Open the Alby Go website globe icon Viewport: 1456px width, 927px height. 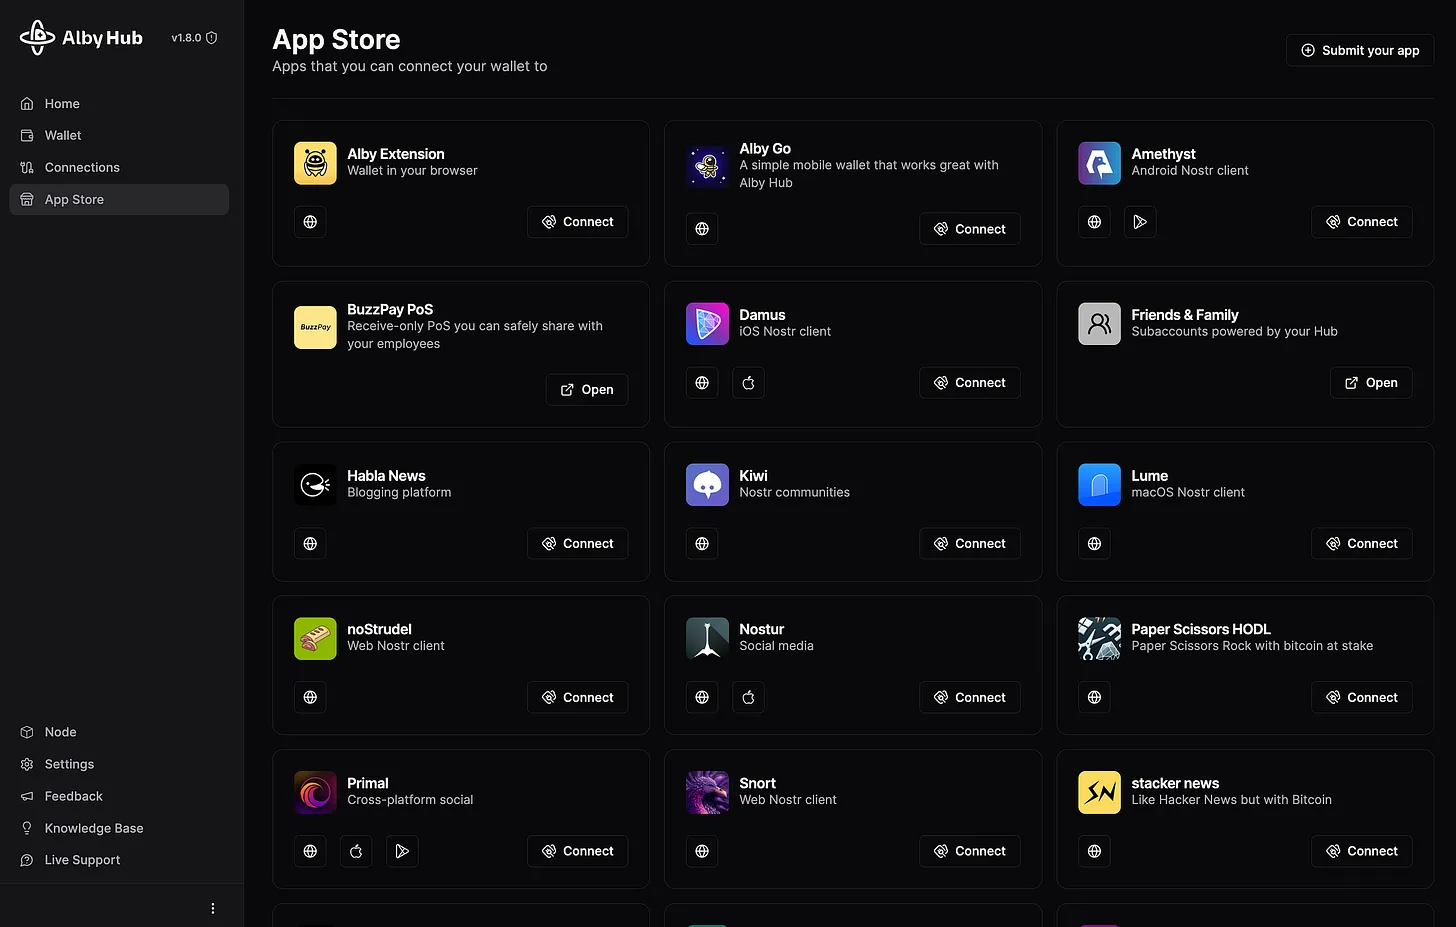[702, 229]
